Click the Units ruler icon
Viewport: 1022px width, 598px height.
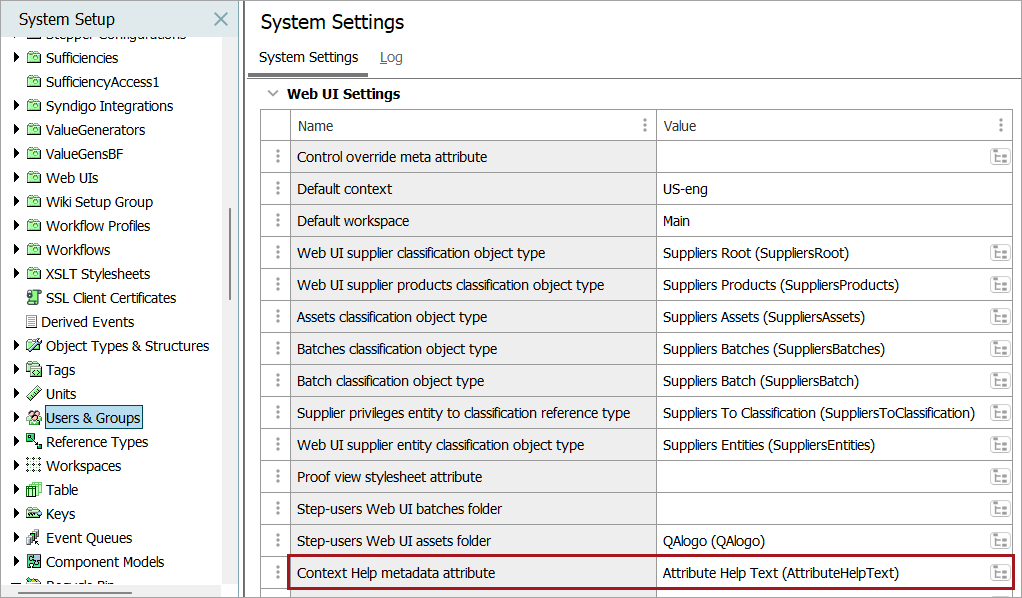34,394
